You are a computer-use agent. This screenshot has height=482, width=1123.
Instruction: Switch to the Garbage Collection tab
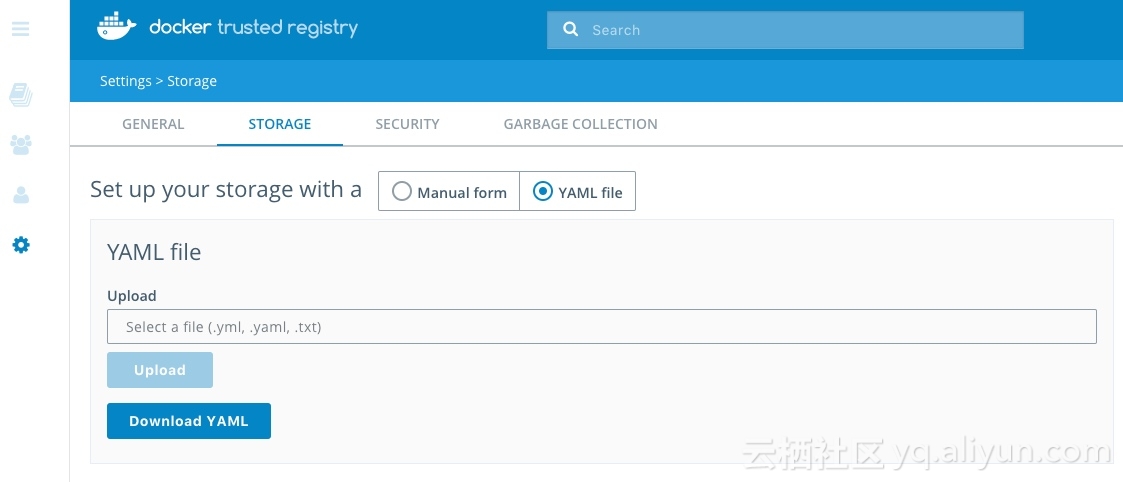click(580, 124)
